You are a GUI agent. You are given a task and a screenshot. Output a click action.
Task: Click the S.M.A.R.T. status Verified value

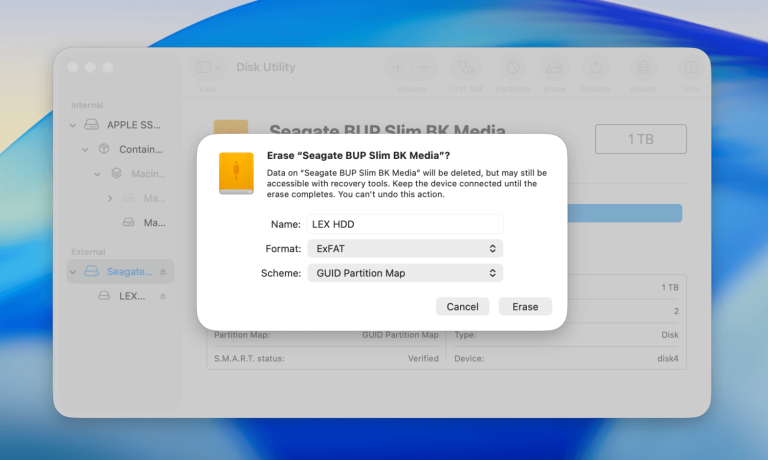pyautogui.click(x=423, y=359)
